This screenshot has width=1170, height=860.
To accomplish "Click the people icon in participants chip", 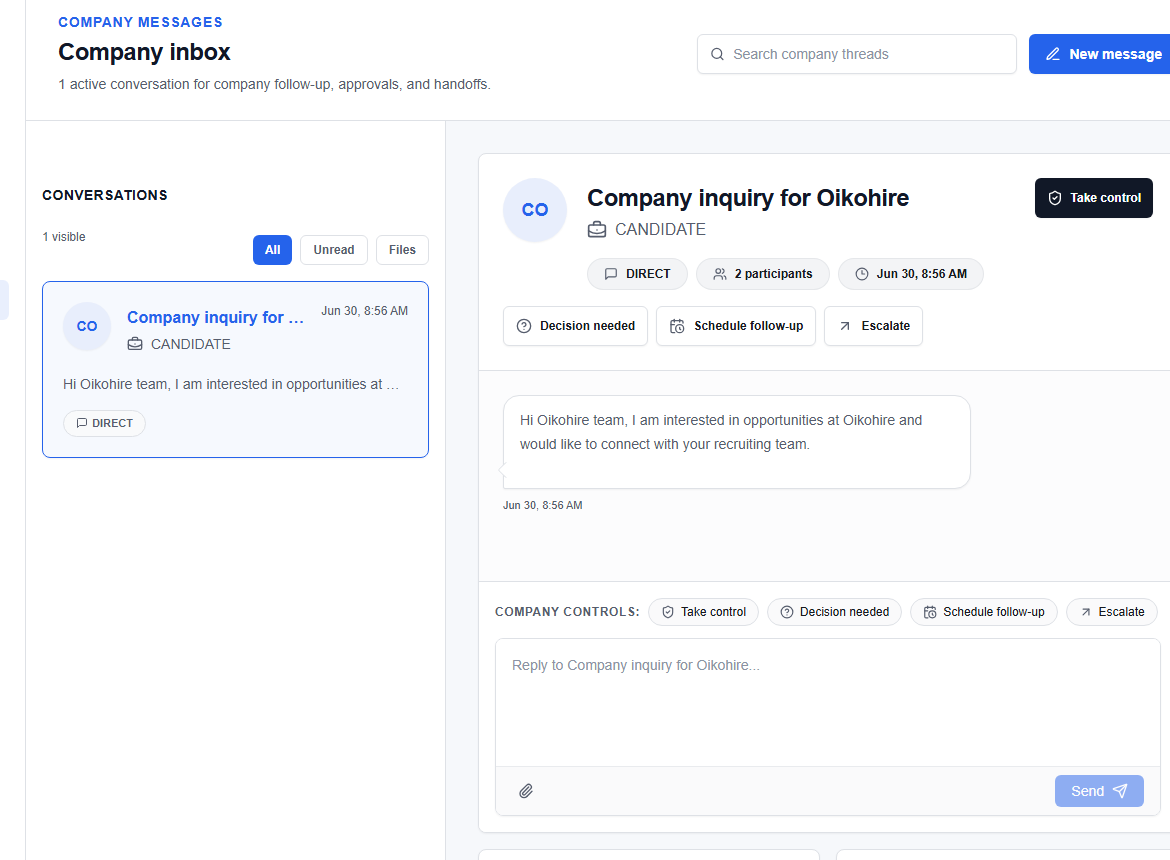I will (719, 274).
